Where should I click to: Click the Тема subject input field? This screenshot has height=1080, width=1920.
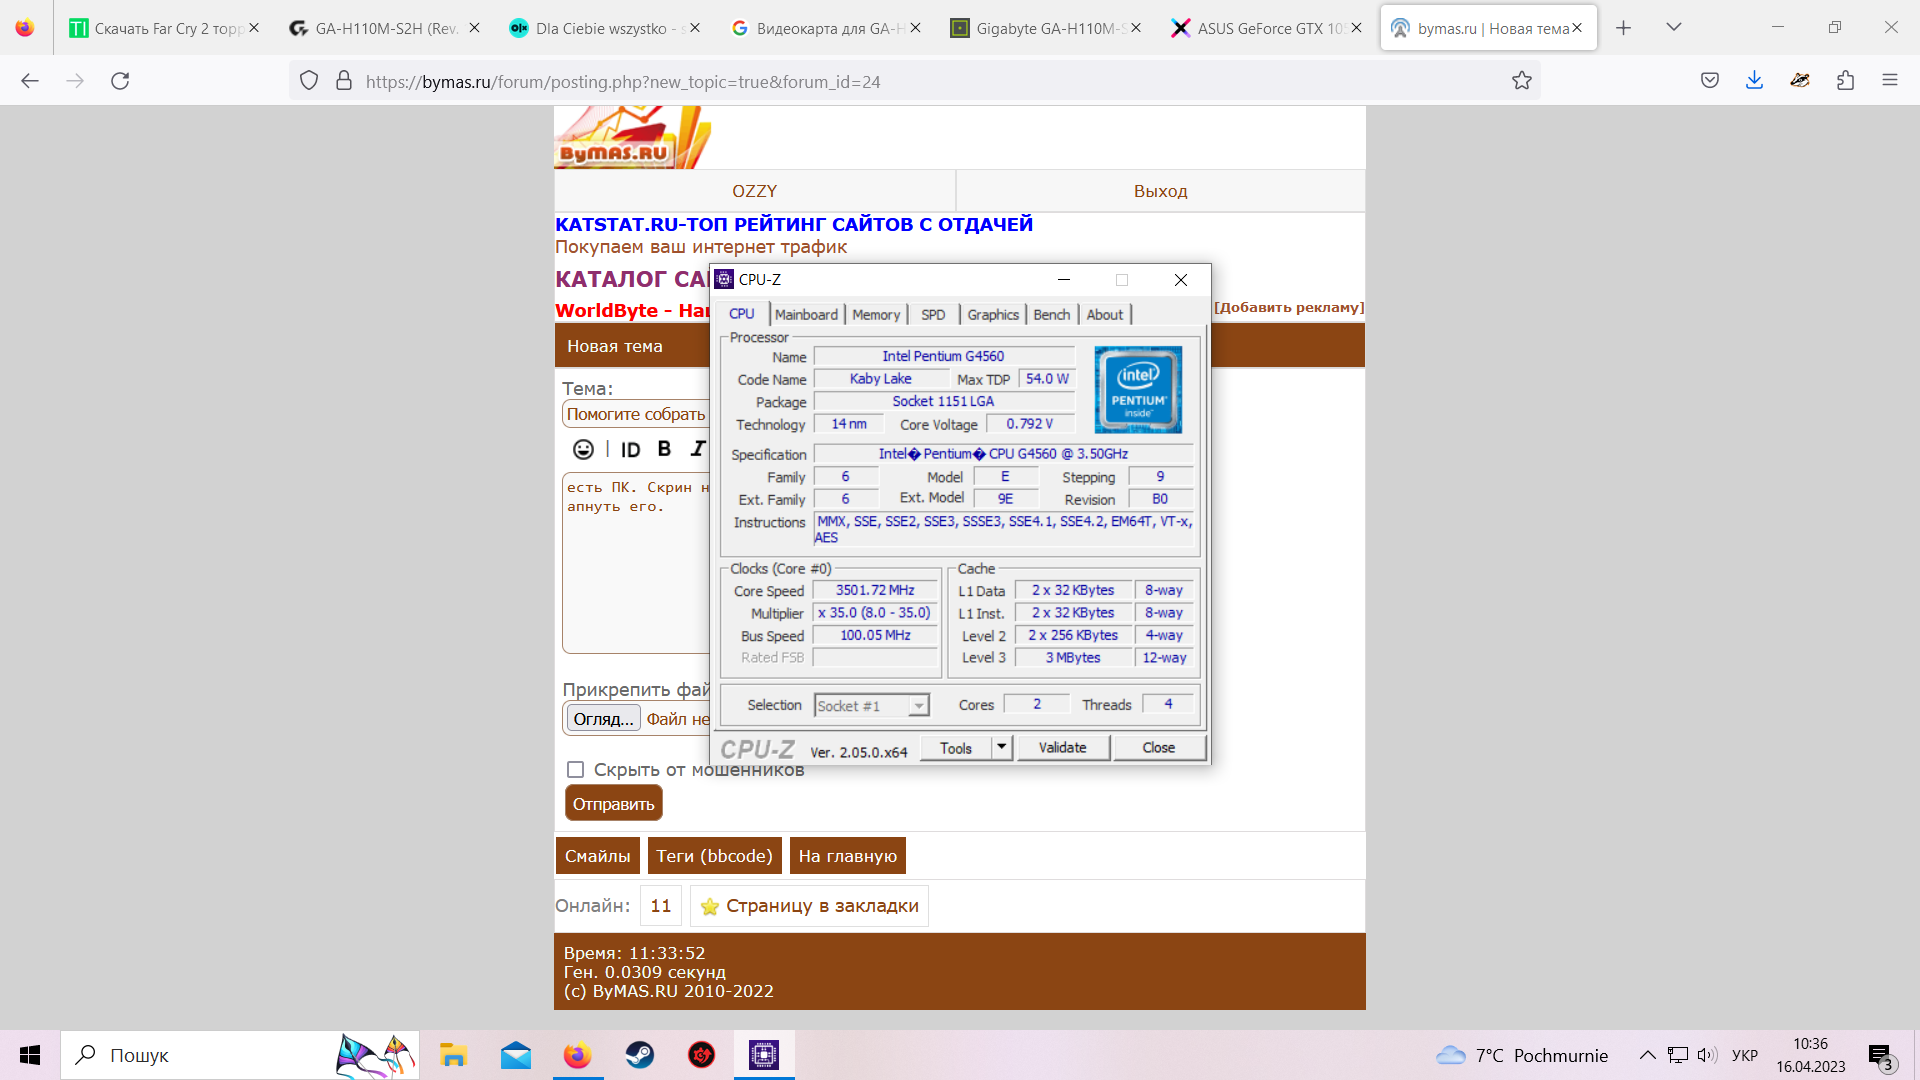[x=636, y=414]
